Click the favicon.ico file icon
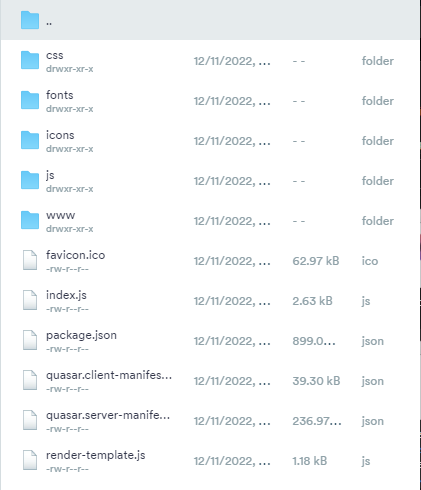This screenshot has height=490, width=421. [x=30, y=260]
